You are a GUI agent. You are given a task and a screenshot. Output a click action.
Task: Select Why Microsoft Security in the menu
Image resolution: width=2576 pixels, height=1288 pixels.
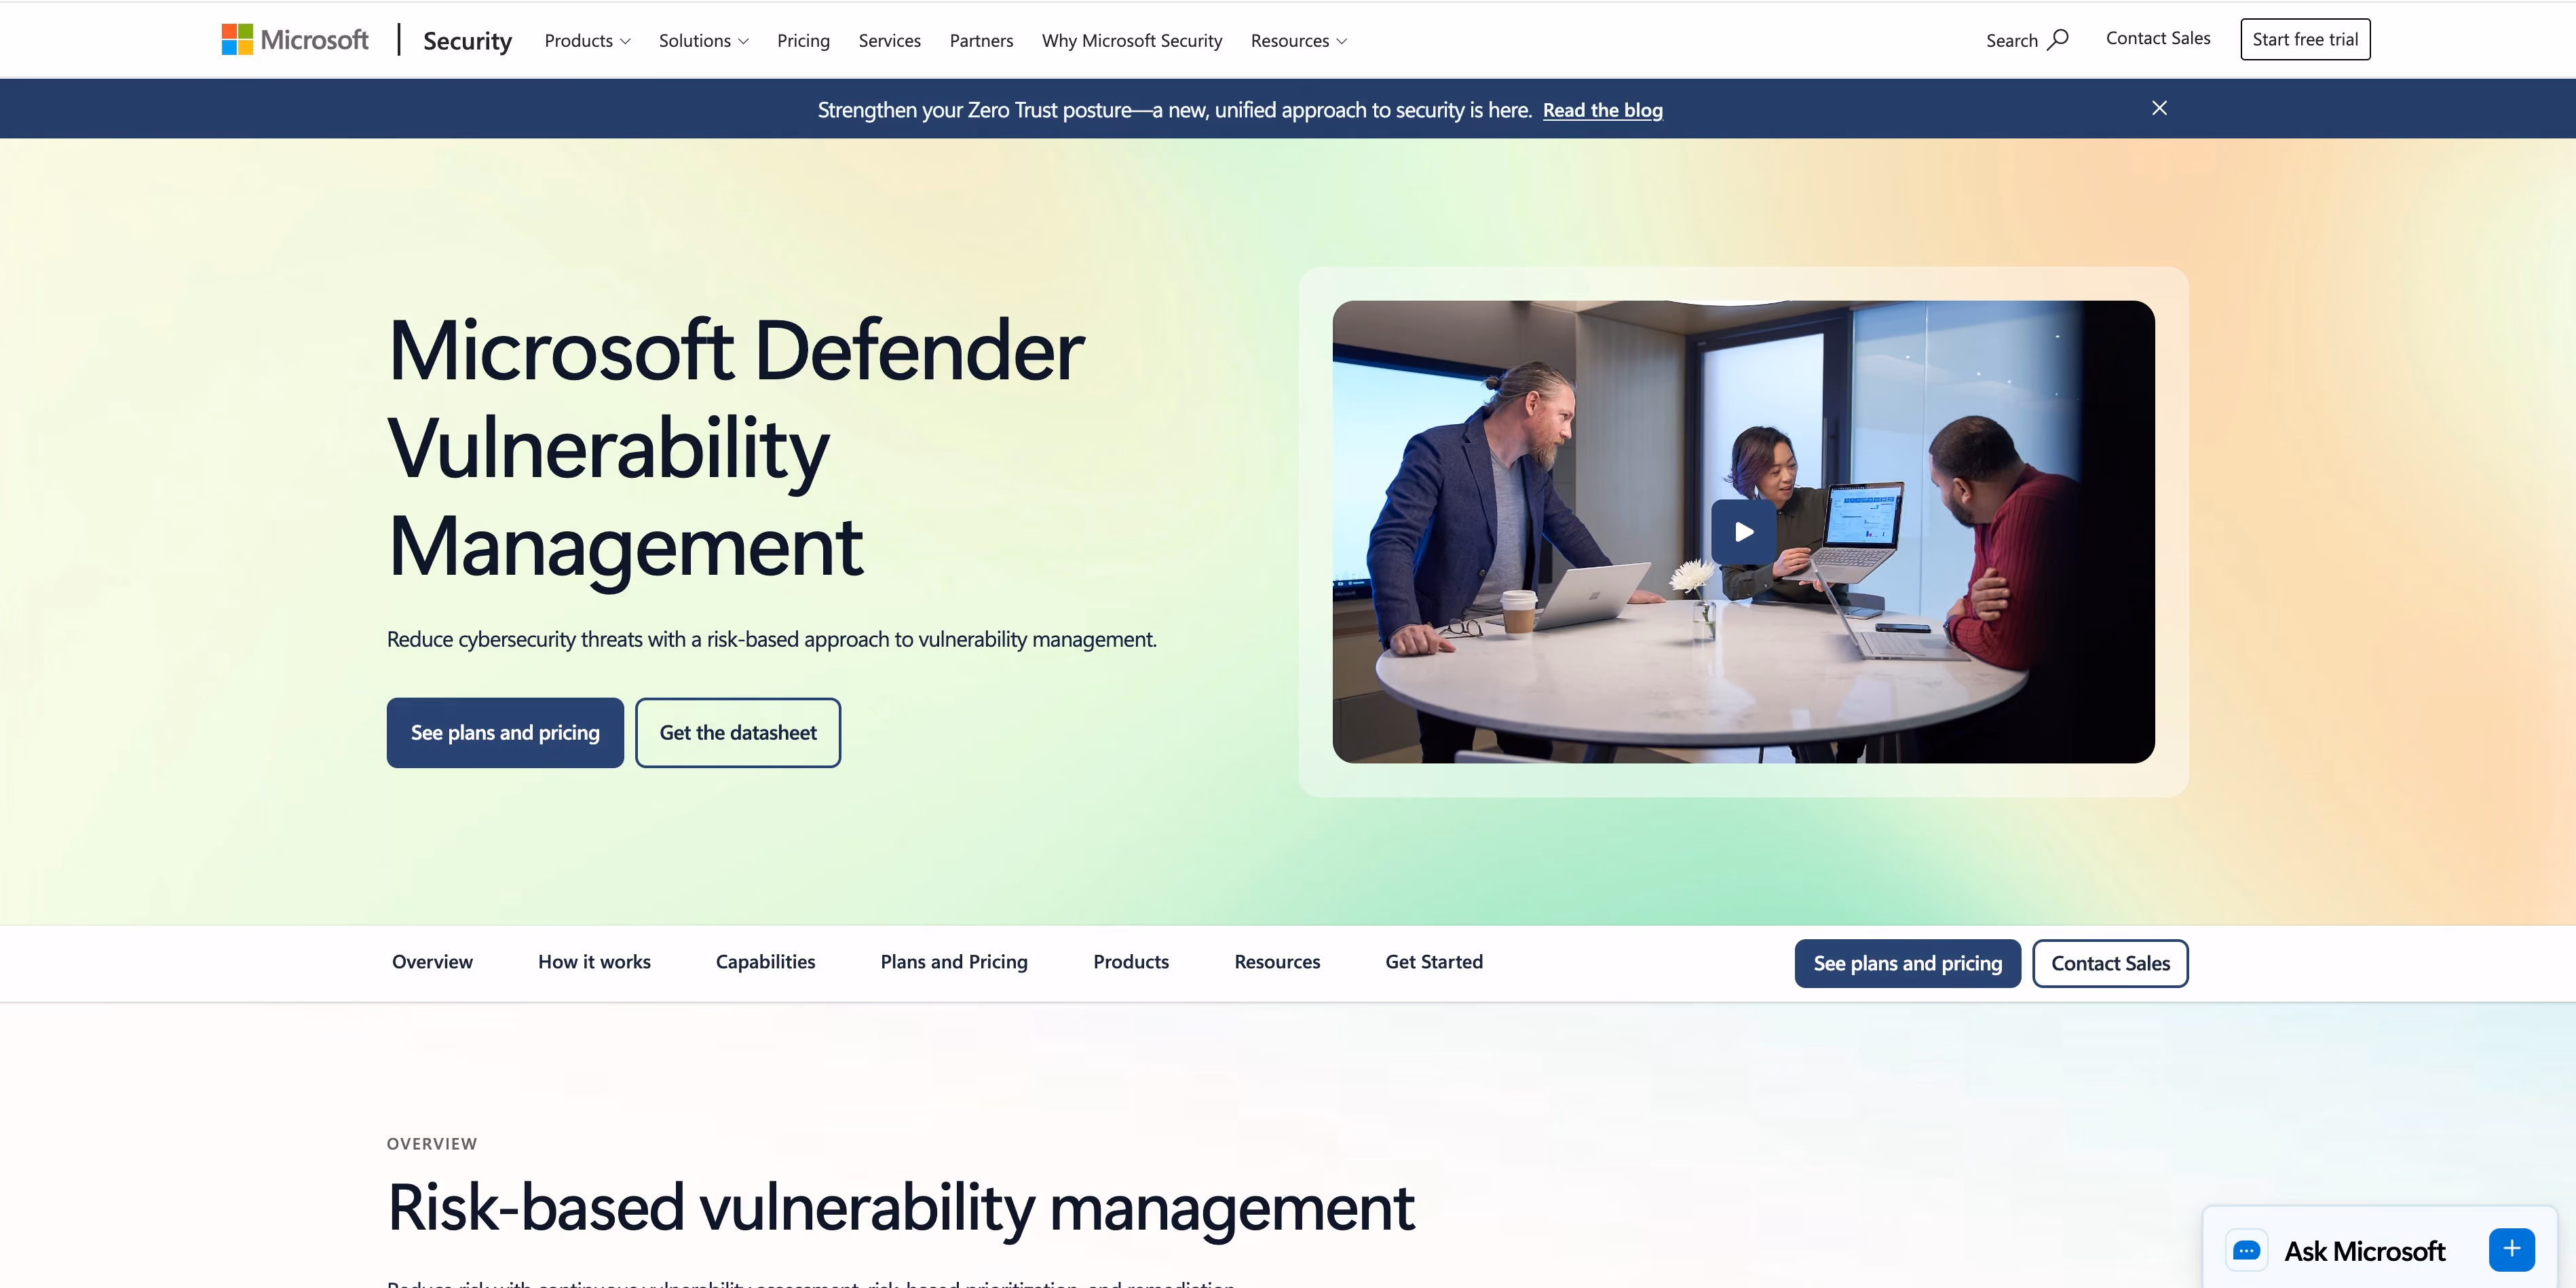(x=1132, y=41)
